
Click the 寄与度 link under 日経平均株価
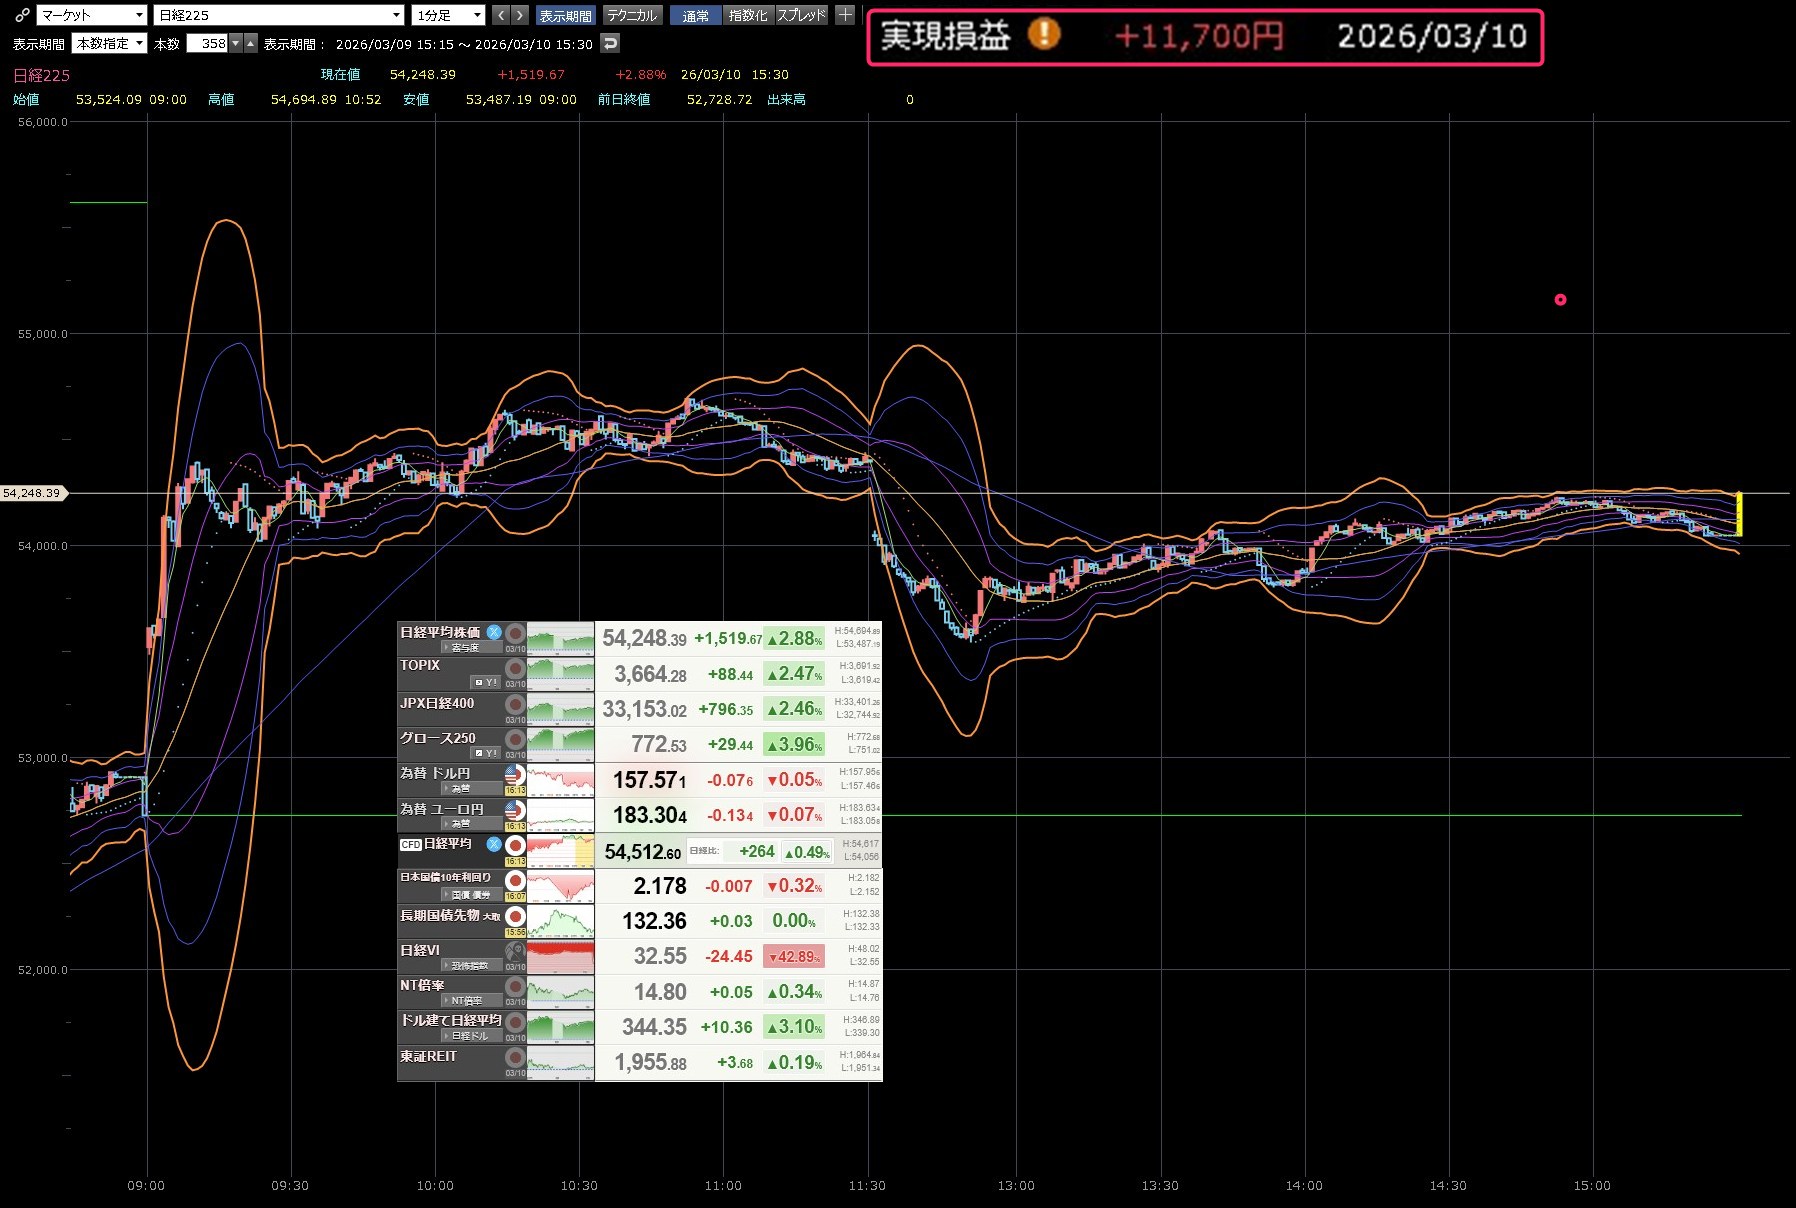tap(464, 647)
